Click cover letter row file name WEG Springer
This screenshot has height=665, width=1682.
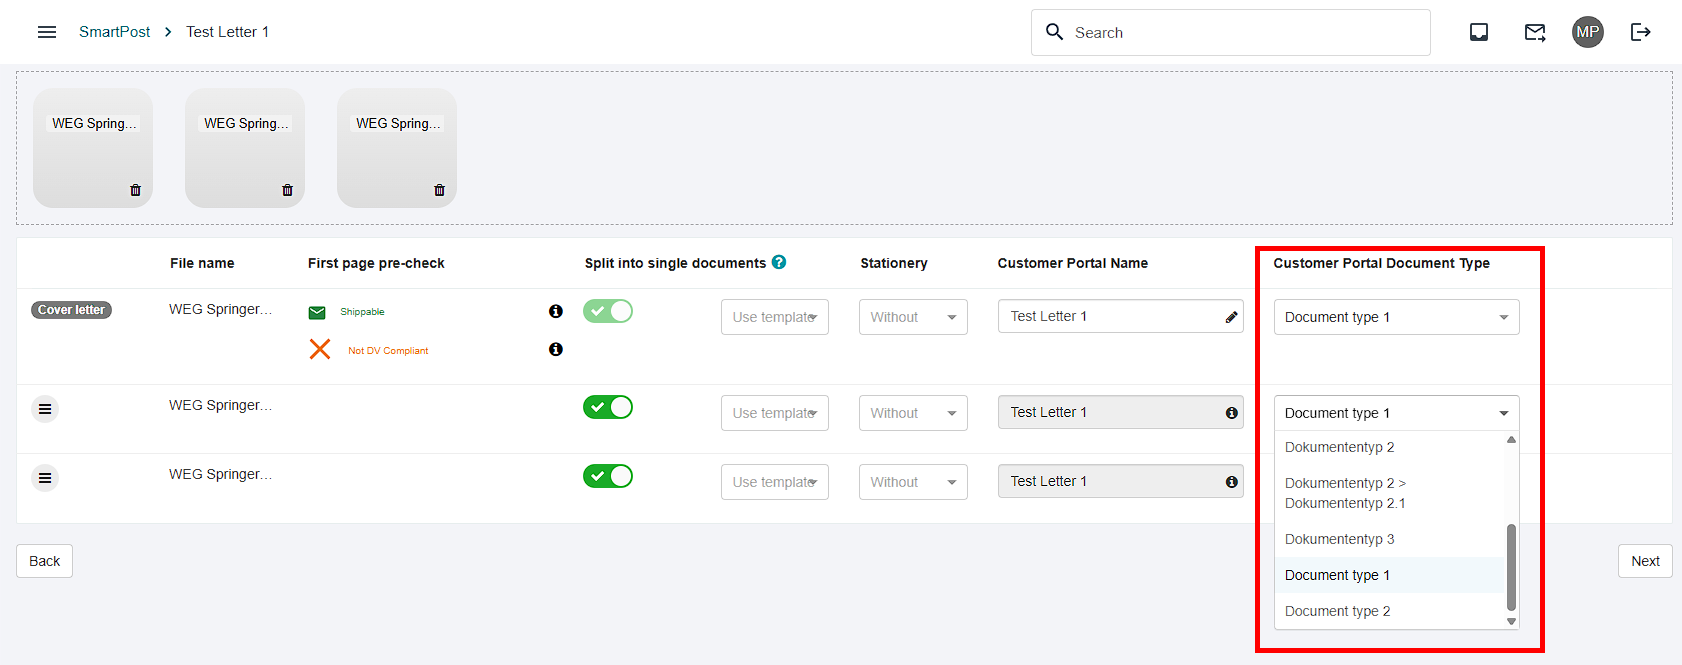pyautogui.click(x=220, y=309)
